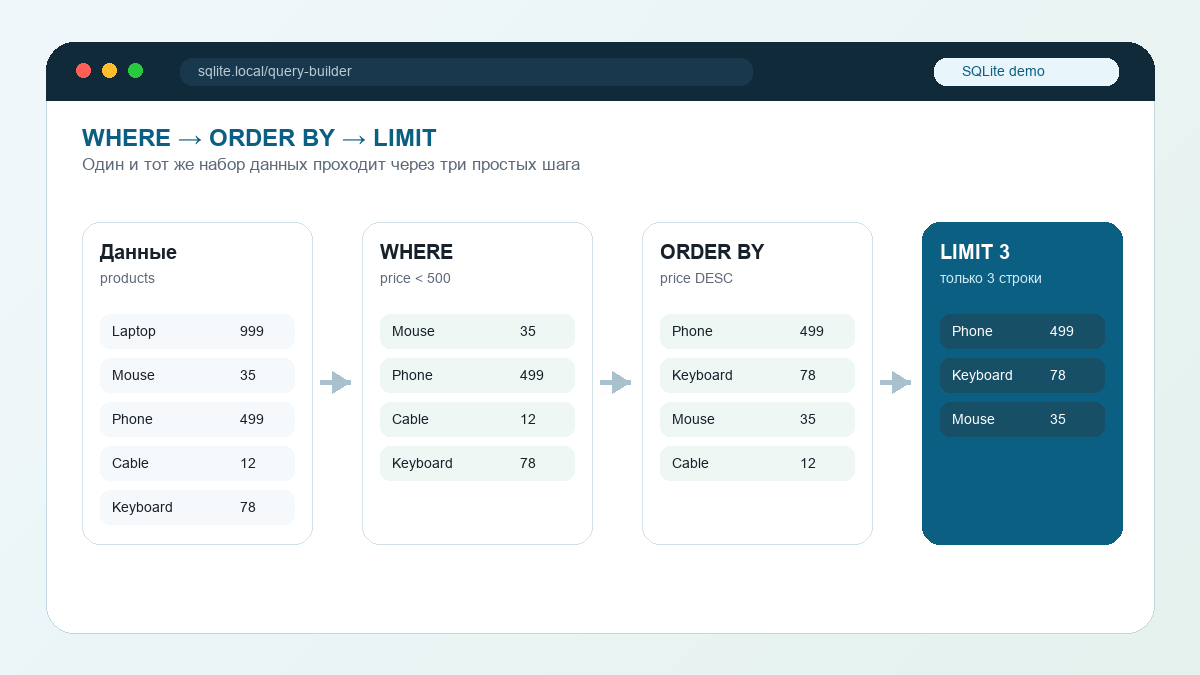1200x675 pixels.
Task: Select the Keyboard row in ORDER BY card
Action: click(x=757, y=375)
